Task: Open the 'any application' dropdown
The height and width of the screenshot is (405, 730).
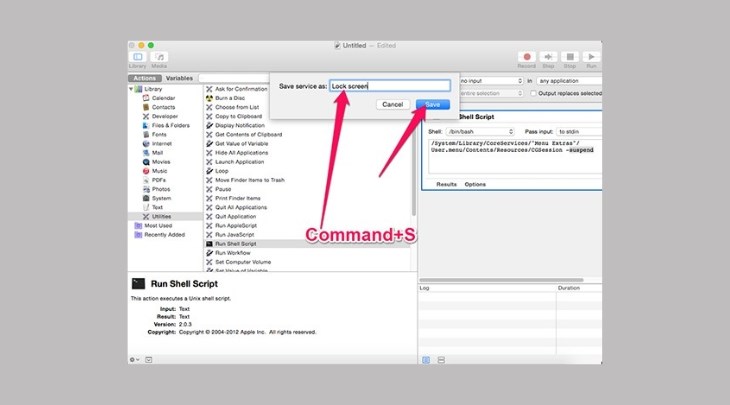Action: point(569,81)
